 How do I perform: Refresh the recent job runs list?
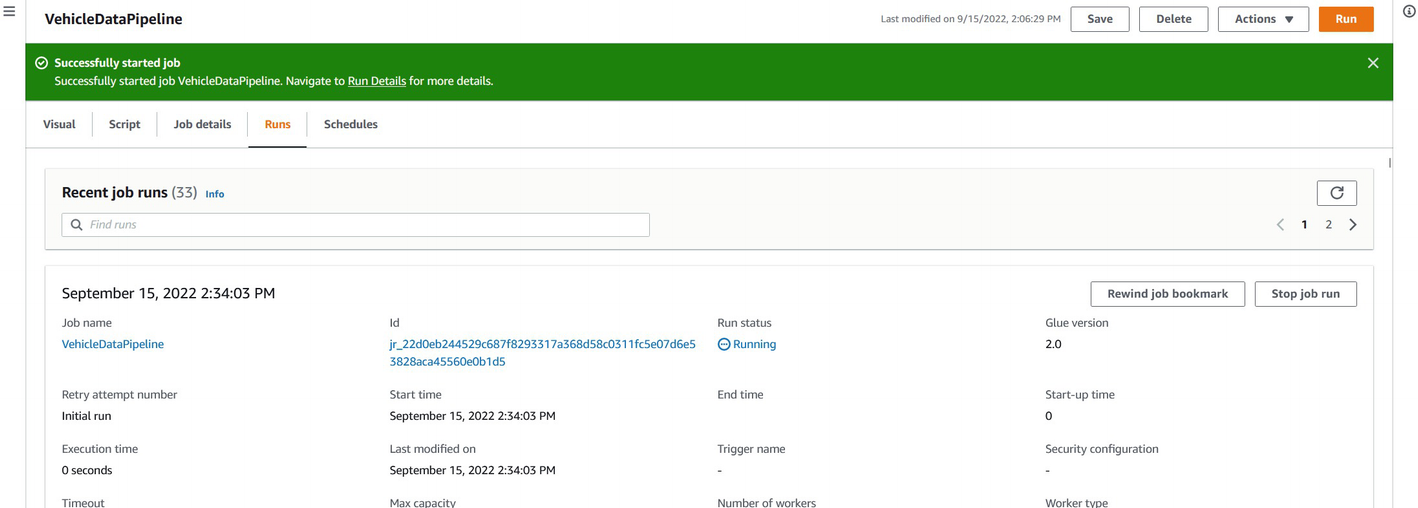[1336, 193]
